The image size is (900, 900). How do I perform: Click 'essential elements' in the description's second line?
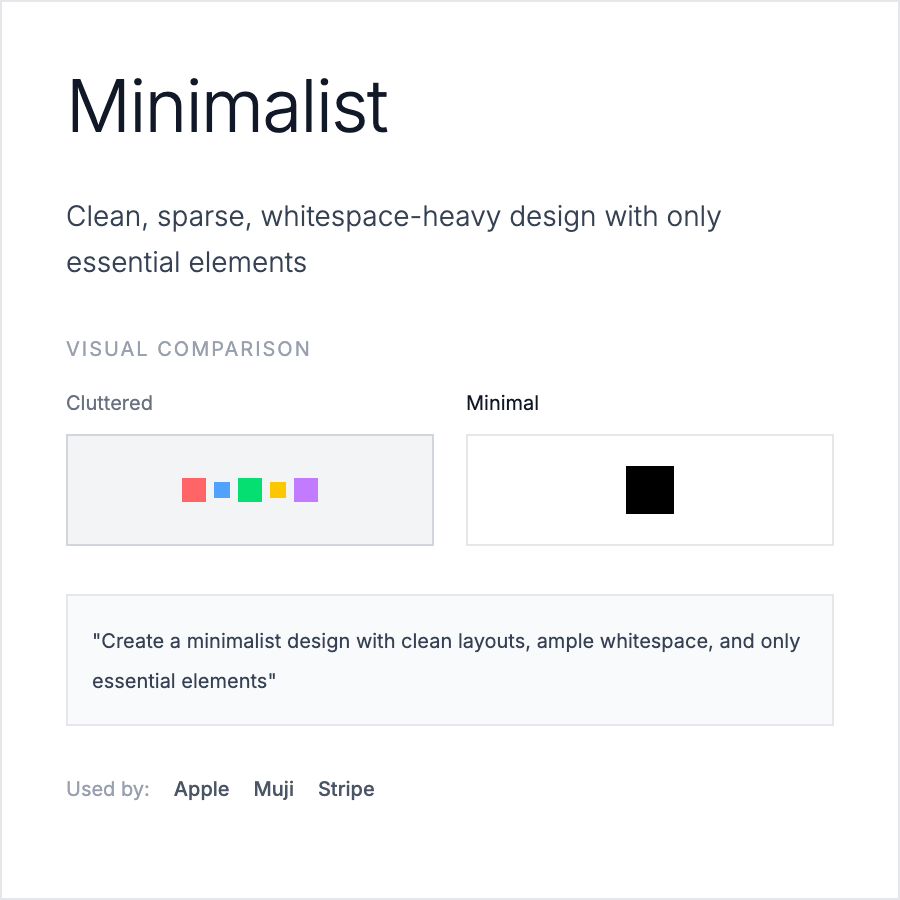(x=186, y=263)
